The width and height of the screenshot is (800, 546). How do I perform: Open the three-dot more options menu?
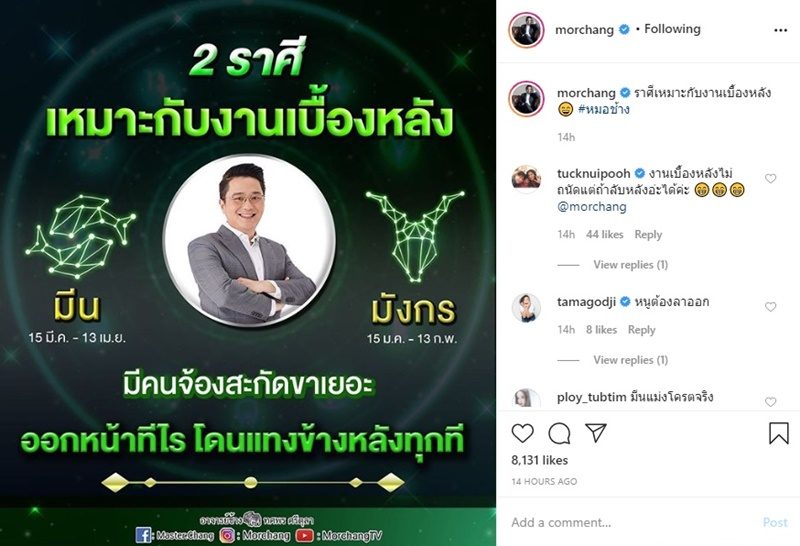781,31
